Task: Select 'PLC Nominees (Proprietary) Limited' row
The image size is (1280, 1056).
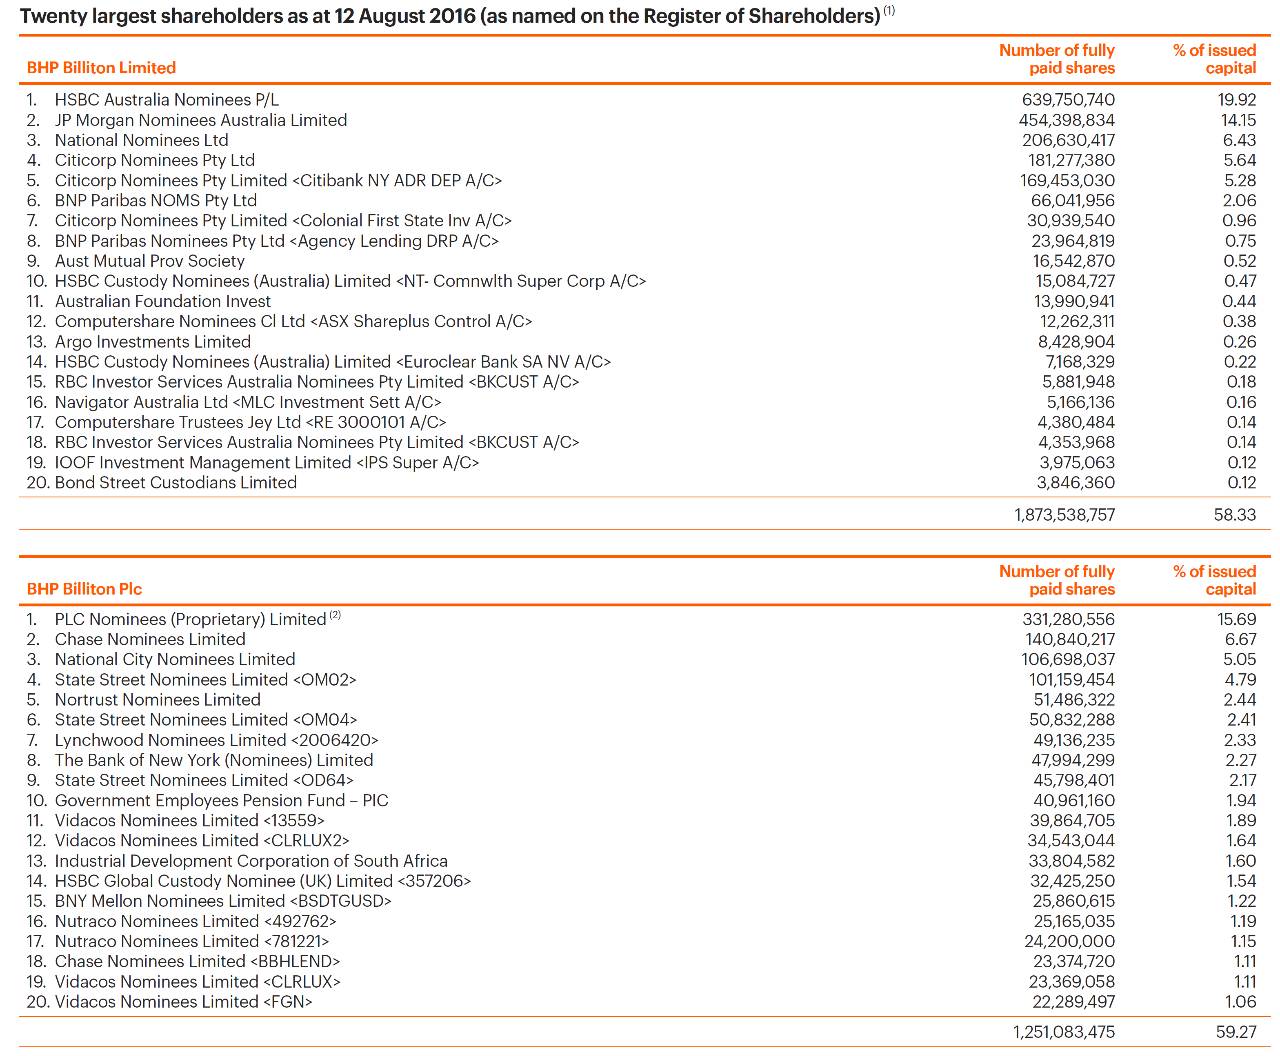Action: [x=198, y=619]
